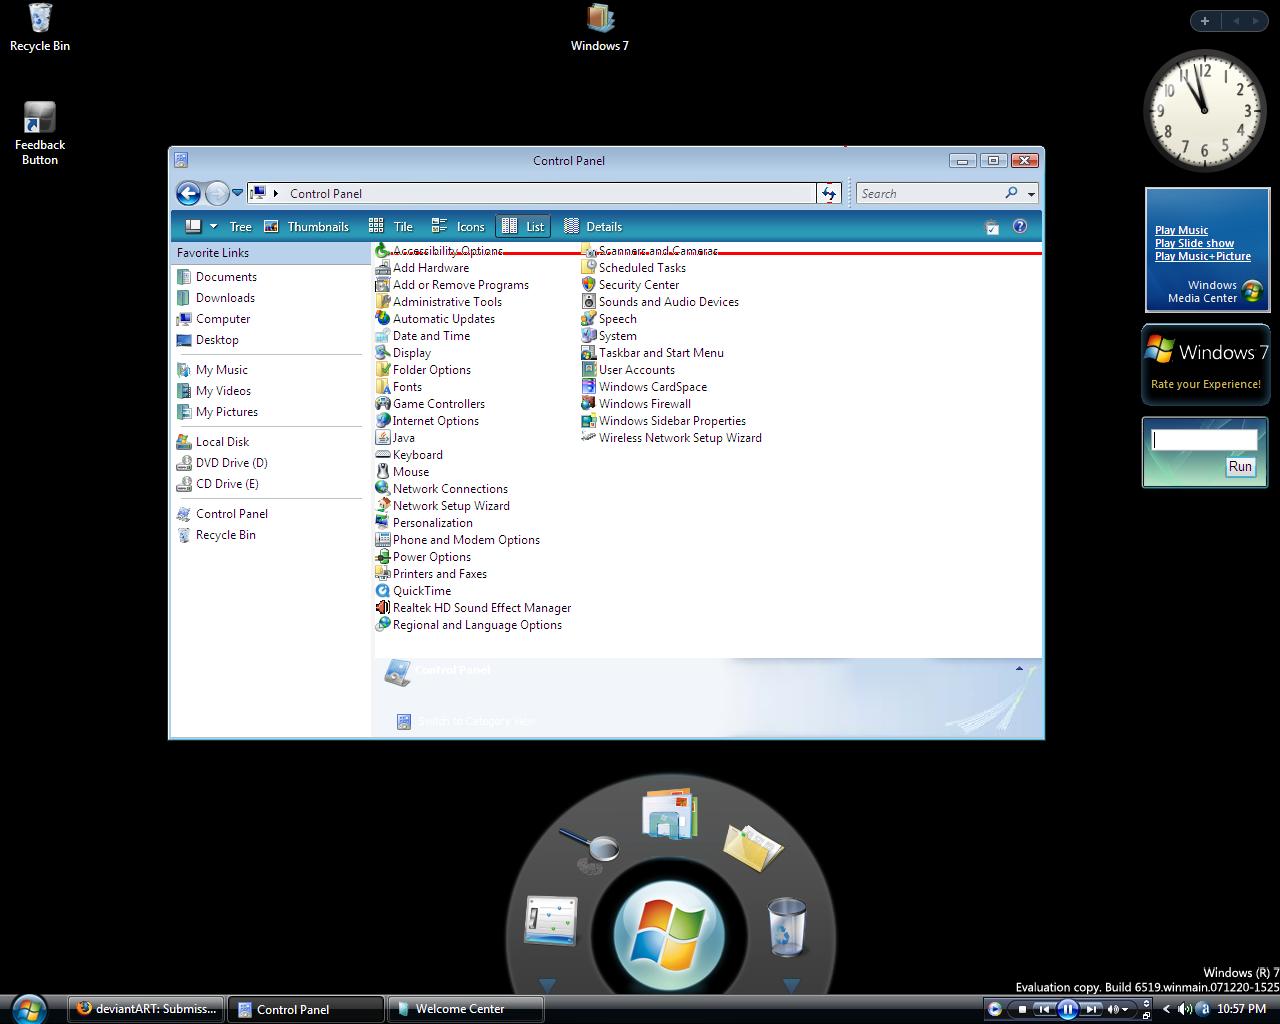Click the Search input field
This screenshot has height=1024, width=1280.
[930, 194]
